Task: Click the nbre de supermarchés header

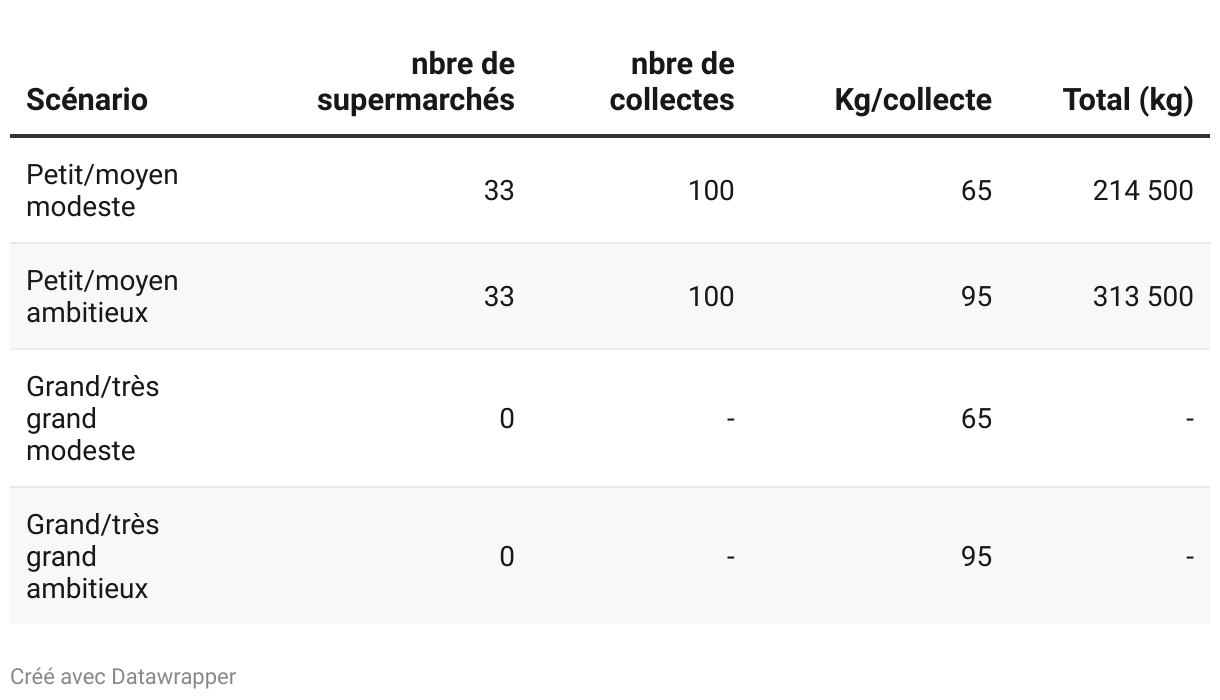Action: tap(416, 83)
